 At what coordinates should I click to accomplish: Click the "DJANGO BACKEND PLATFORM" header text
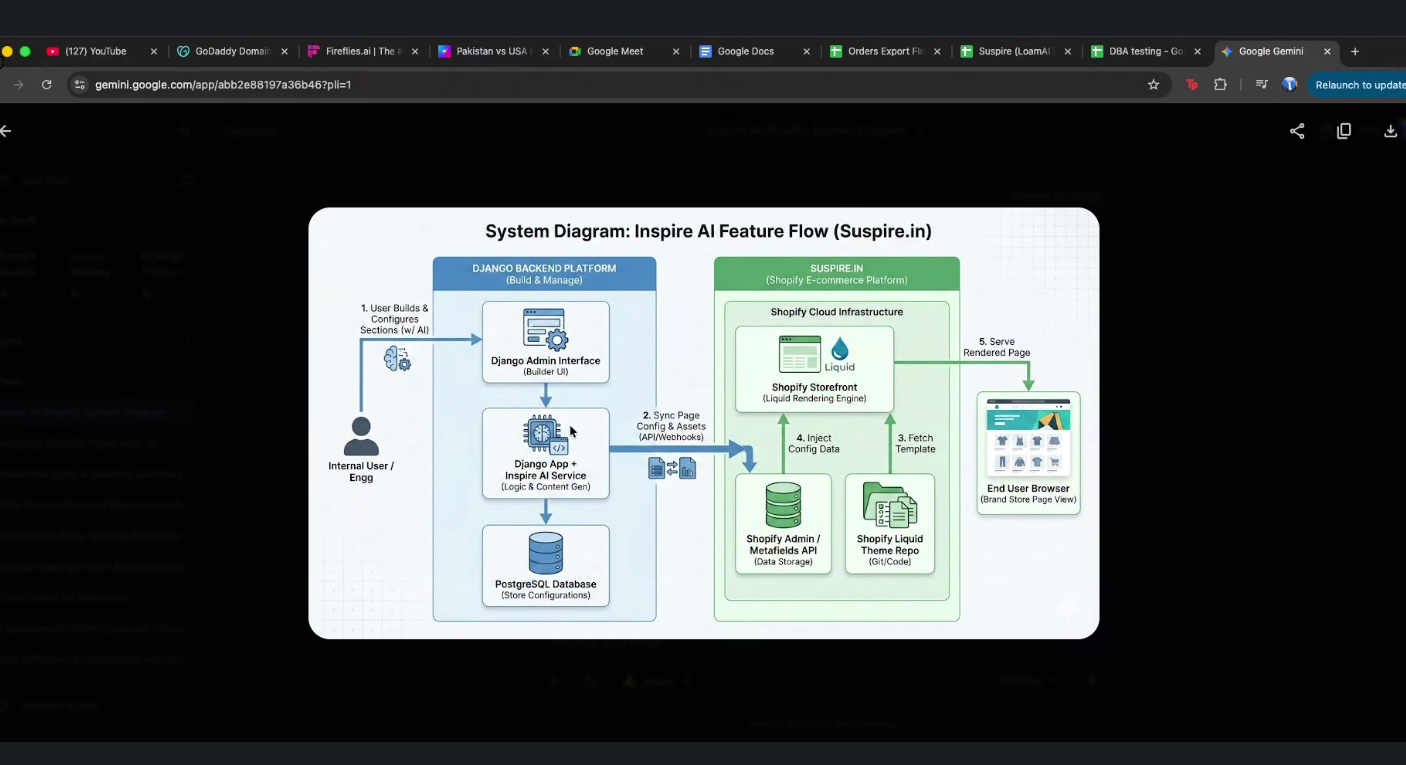(544, 268)
